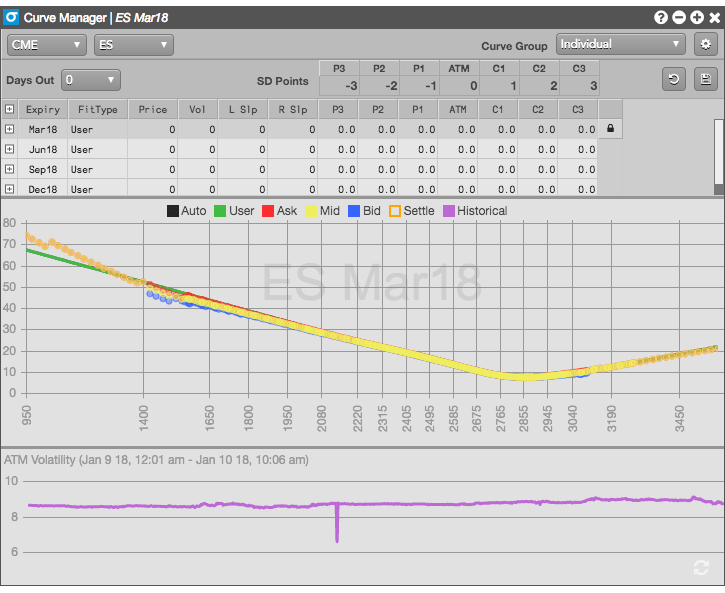Click the User FitType cell for Jun18

pos(98,149)
